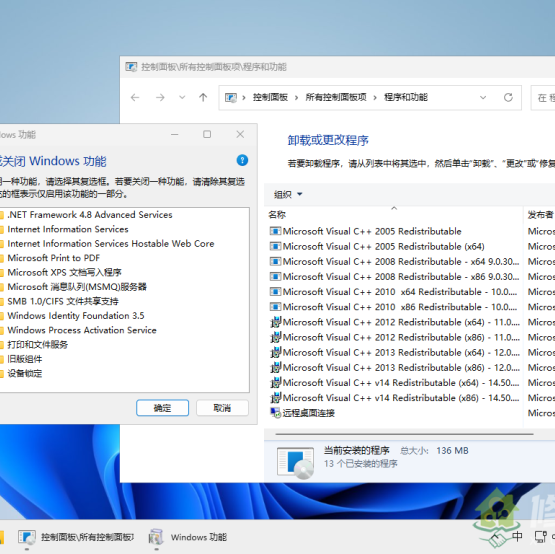Click icon of Visual C++ 2008 x86 entry
This screenshot has height=554, width=555.
275,276
